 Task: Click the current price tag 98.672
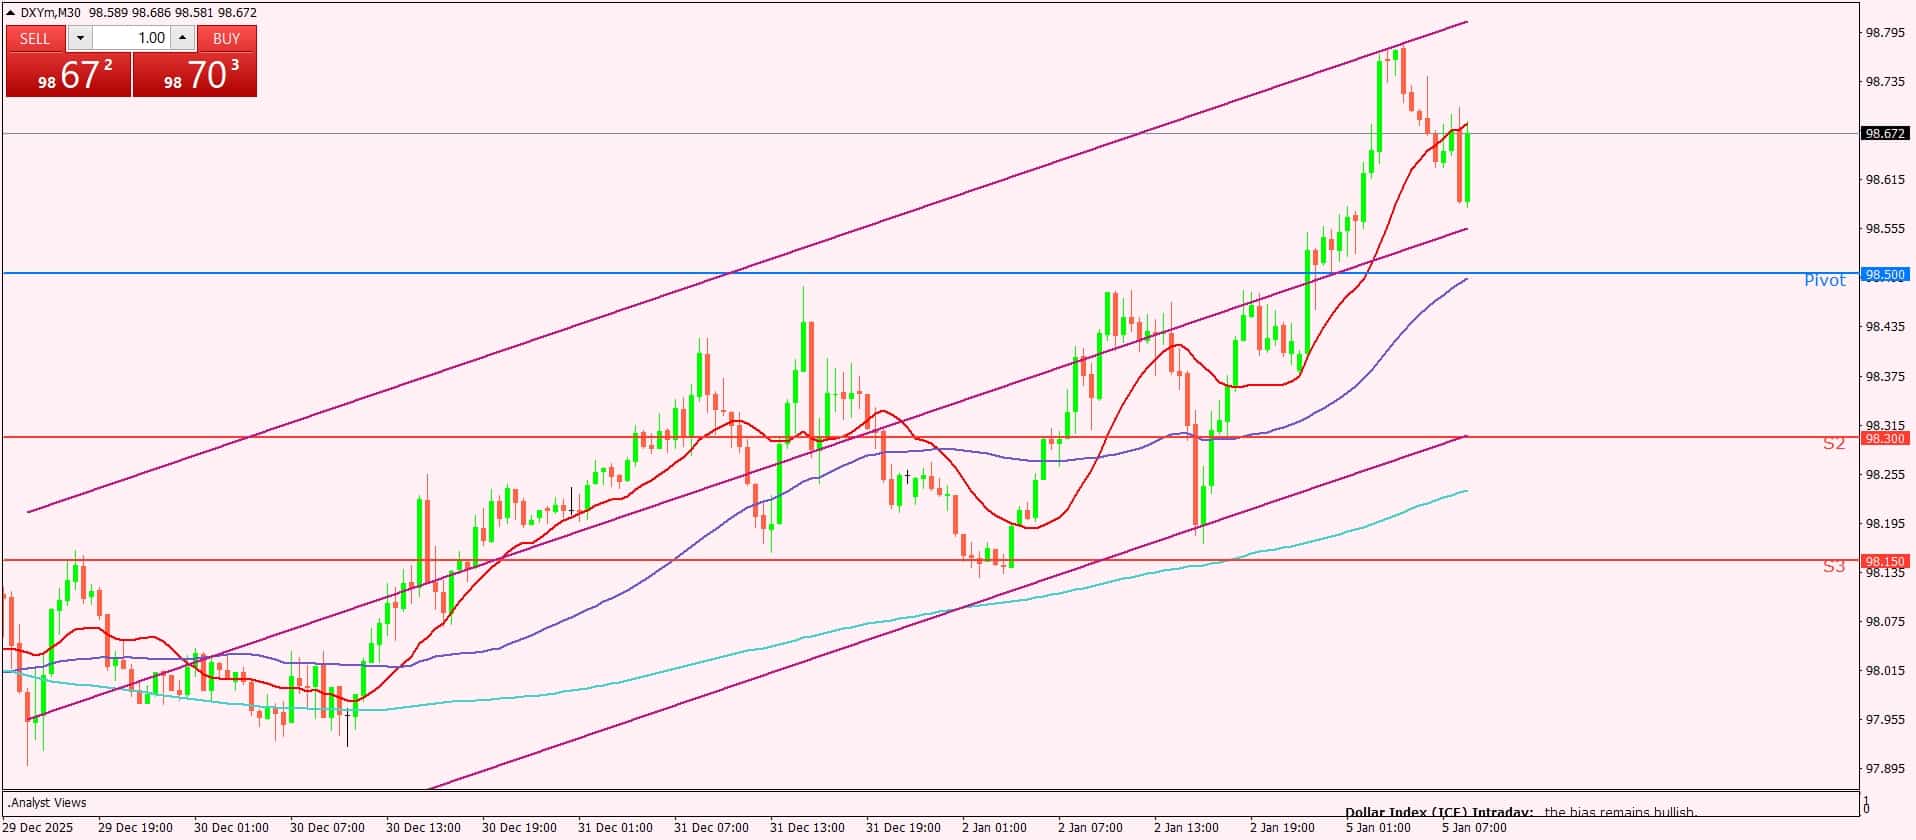(x=1884, y=133)
